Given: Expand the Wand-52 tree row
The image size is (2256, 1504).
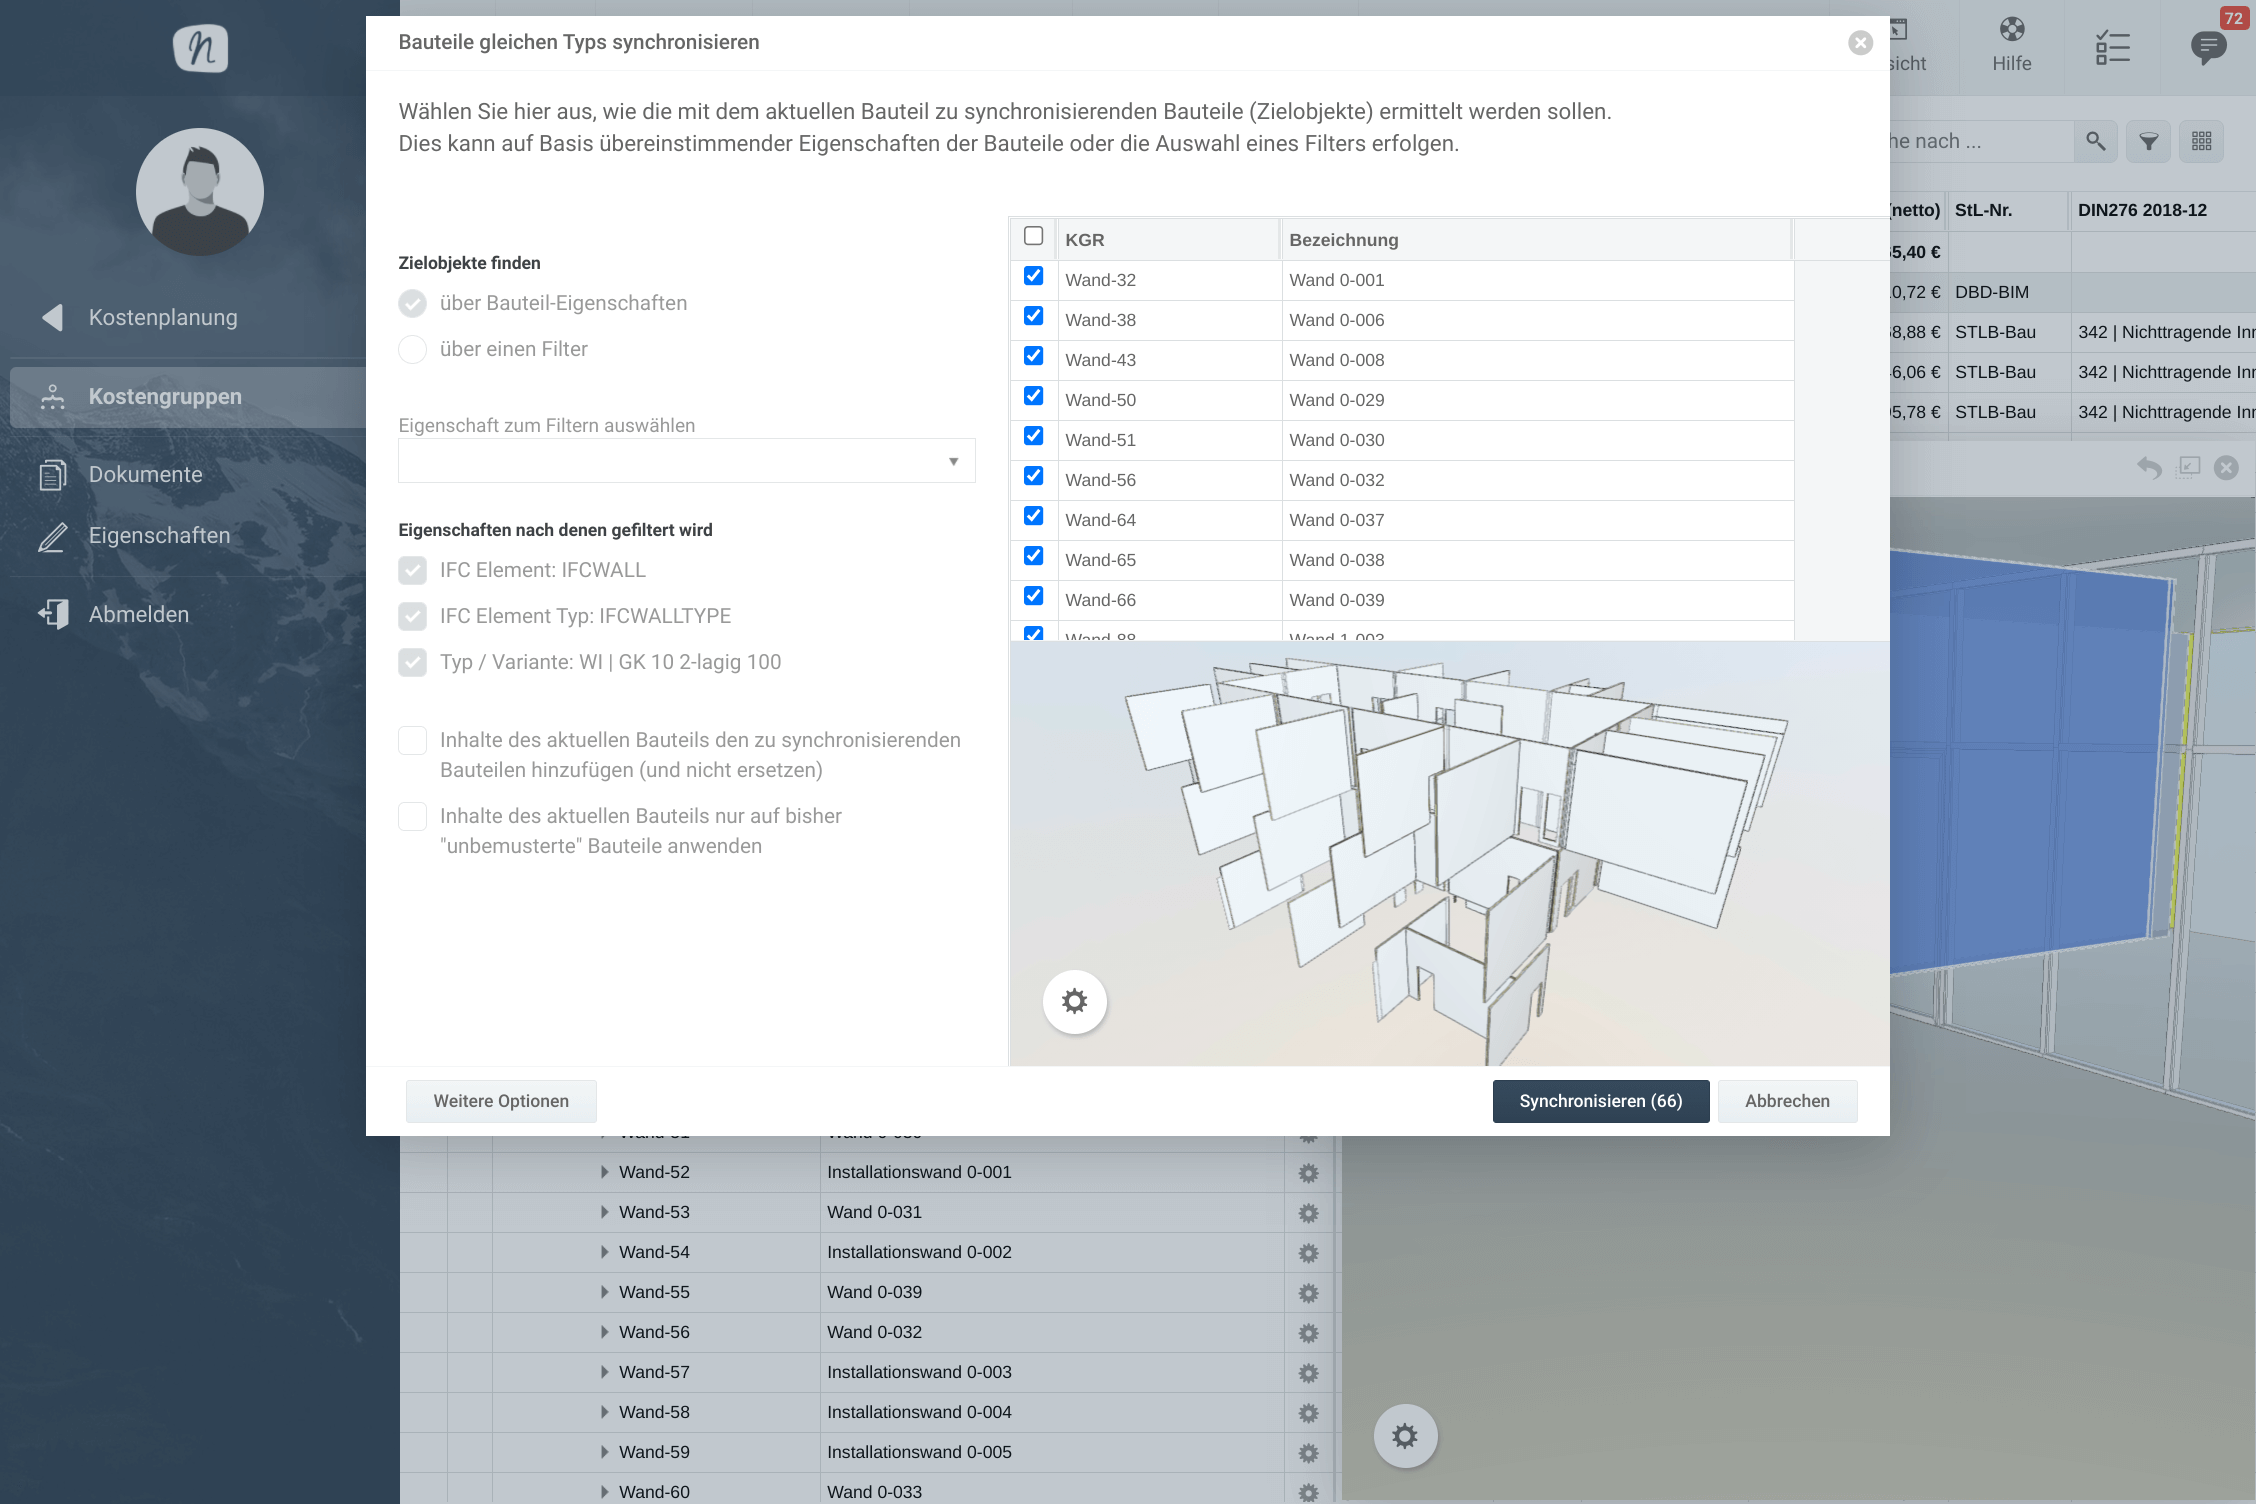Looking at the screenshot, I should [604, 1172].
